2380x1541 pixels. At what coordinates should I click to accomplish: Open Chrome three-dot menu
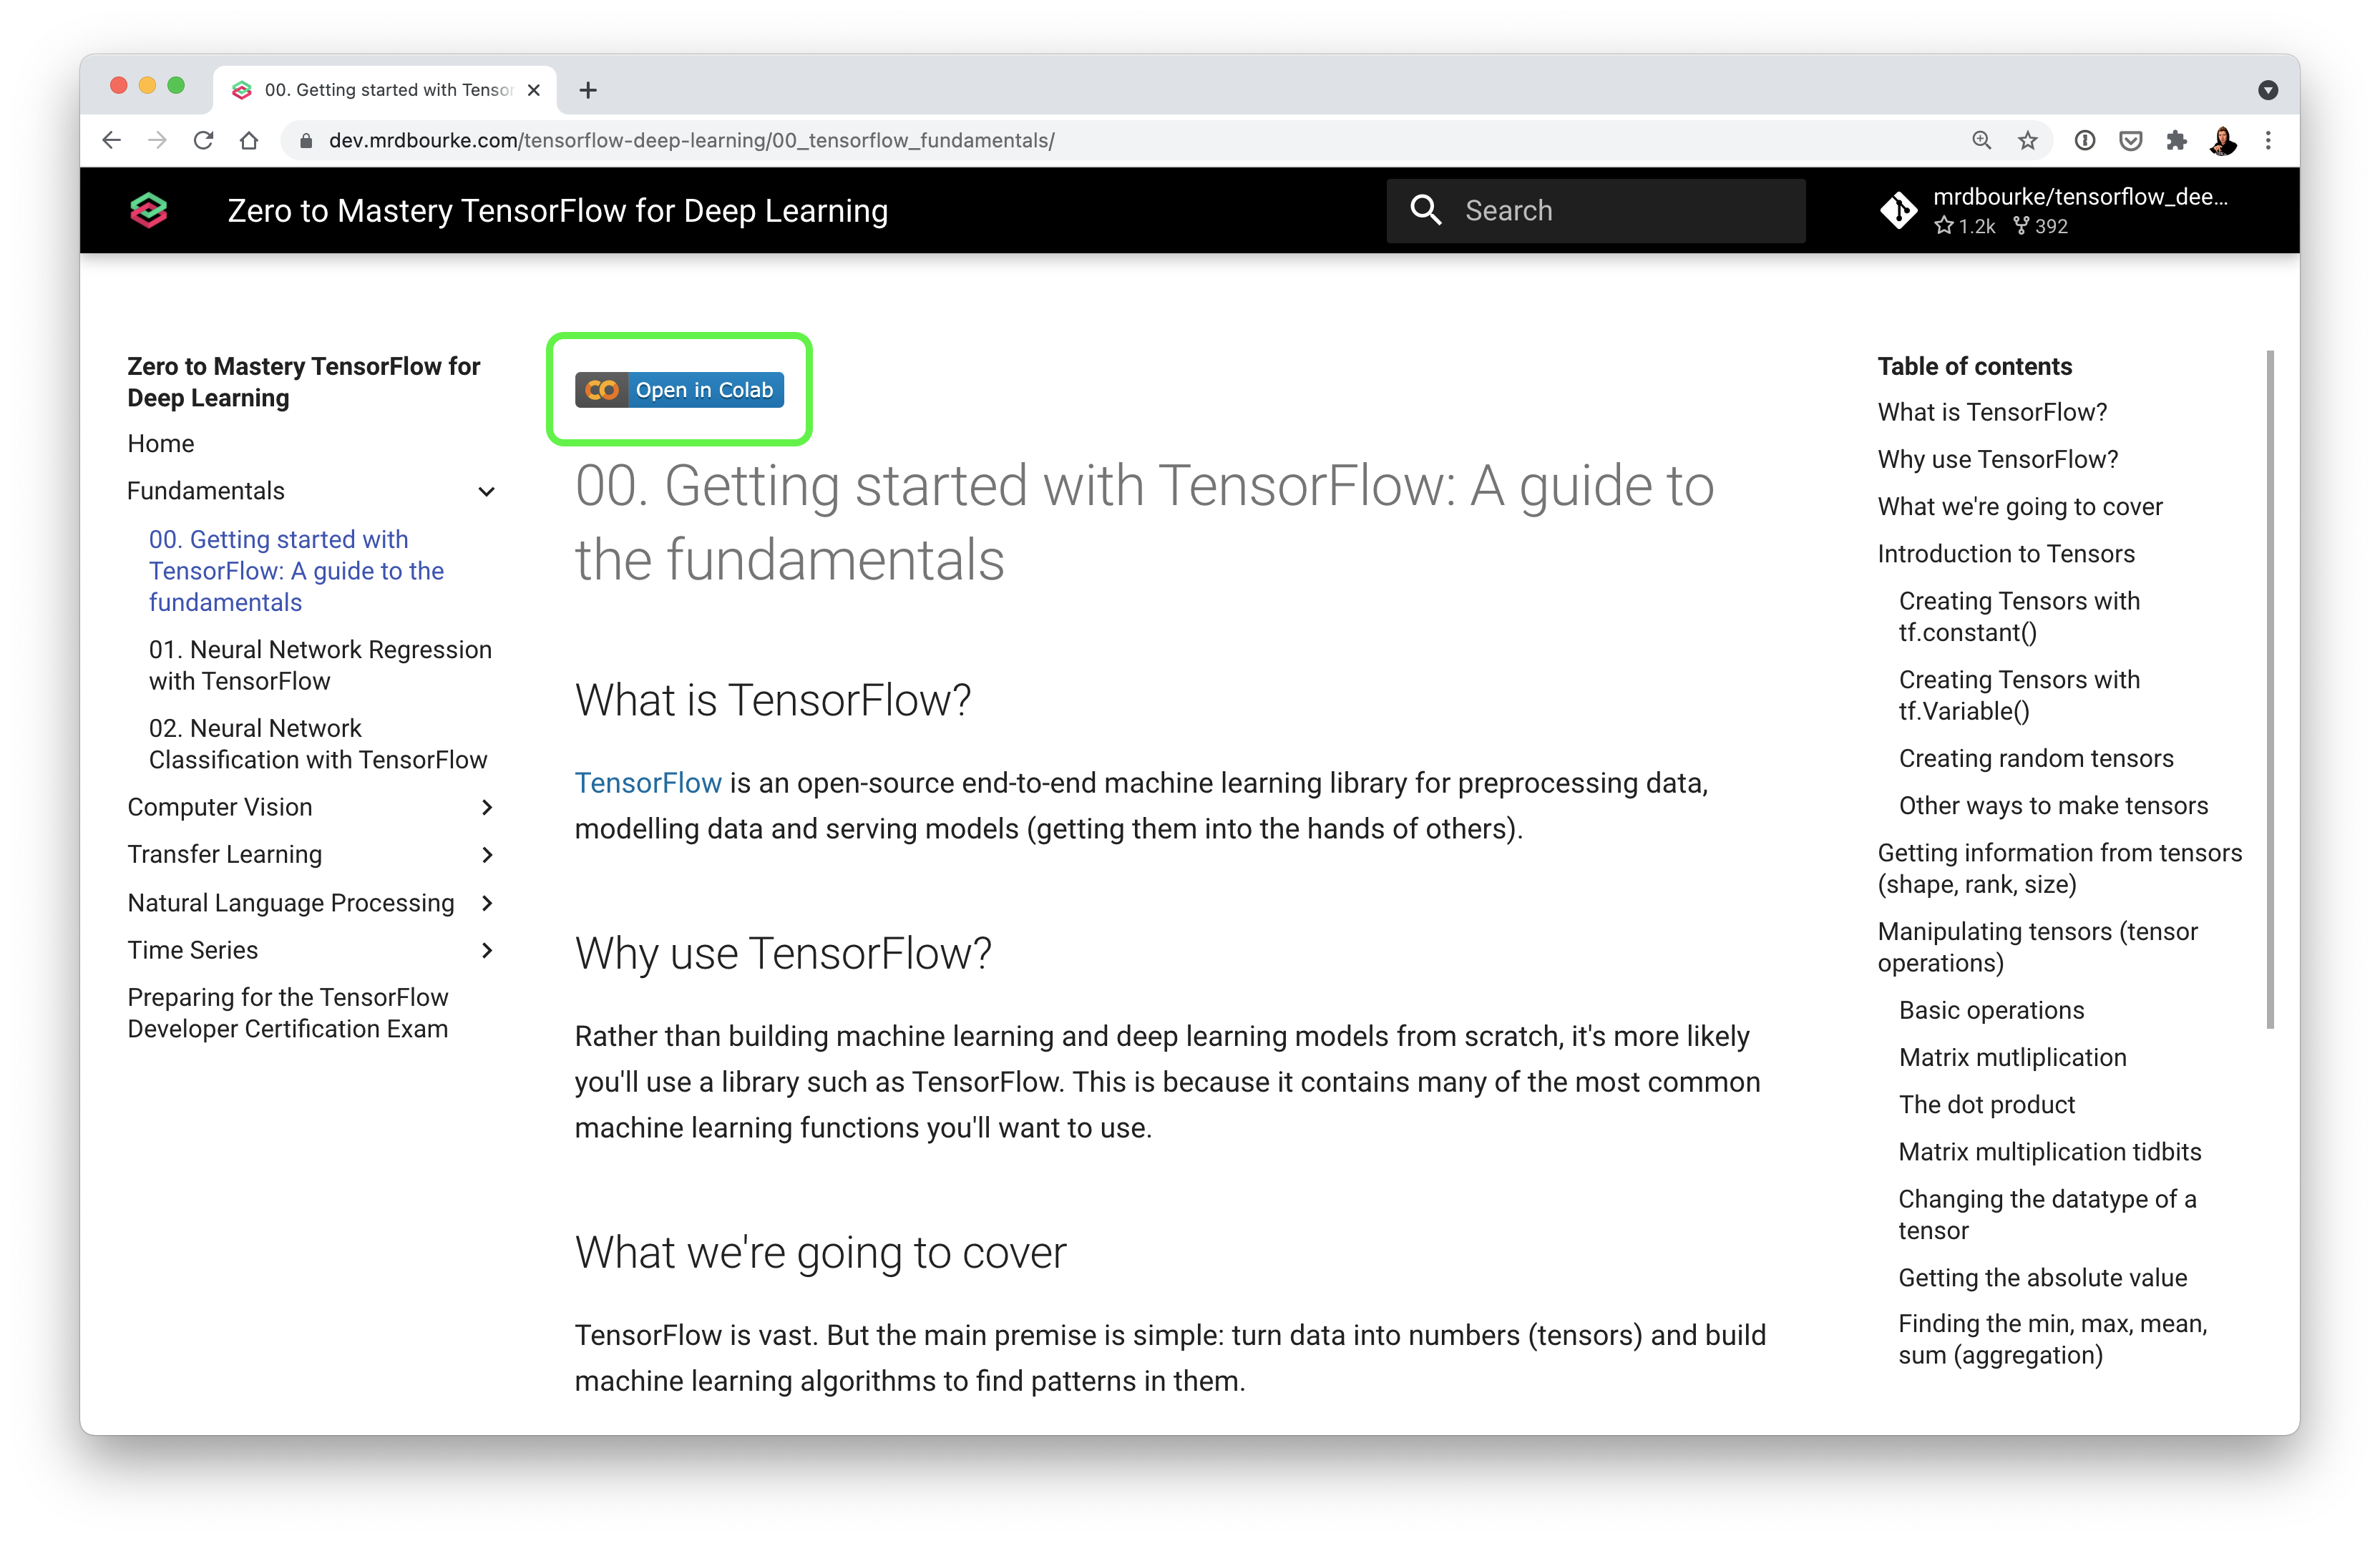[x=2268, y=141]
